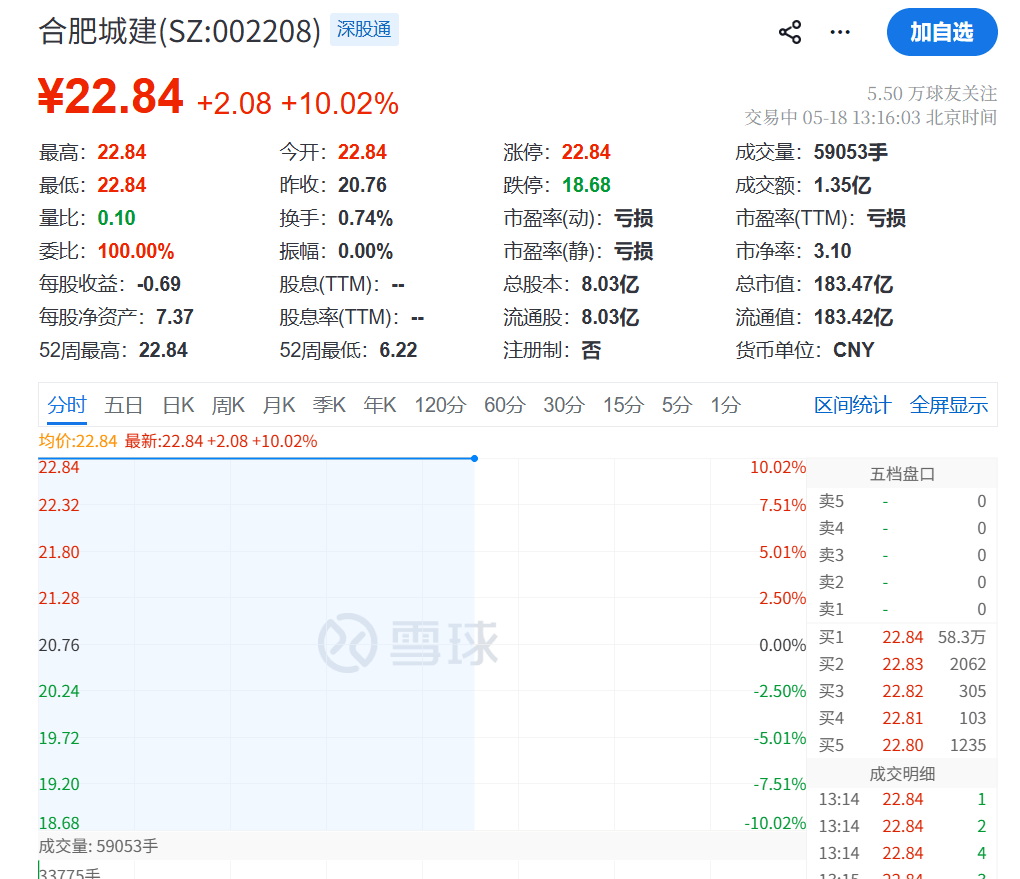Click the 跌停 value 18.68
The height and width of the screenshot is (879, 1020).
click(x=585, y=185)
